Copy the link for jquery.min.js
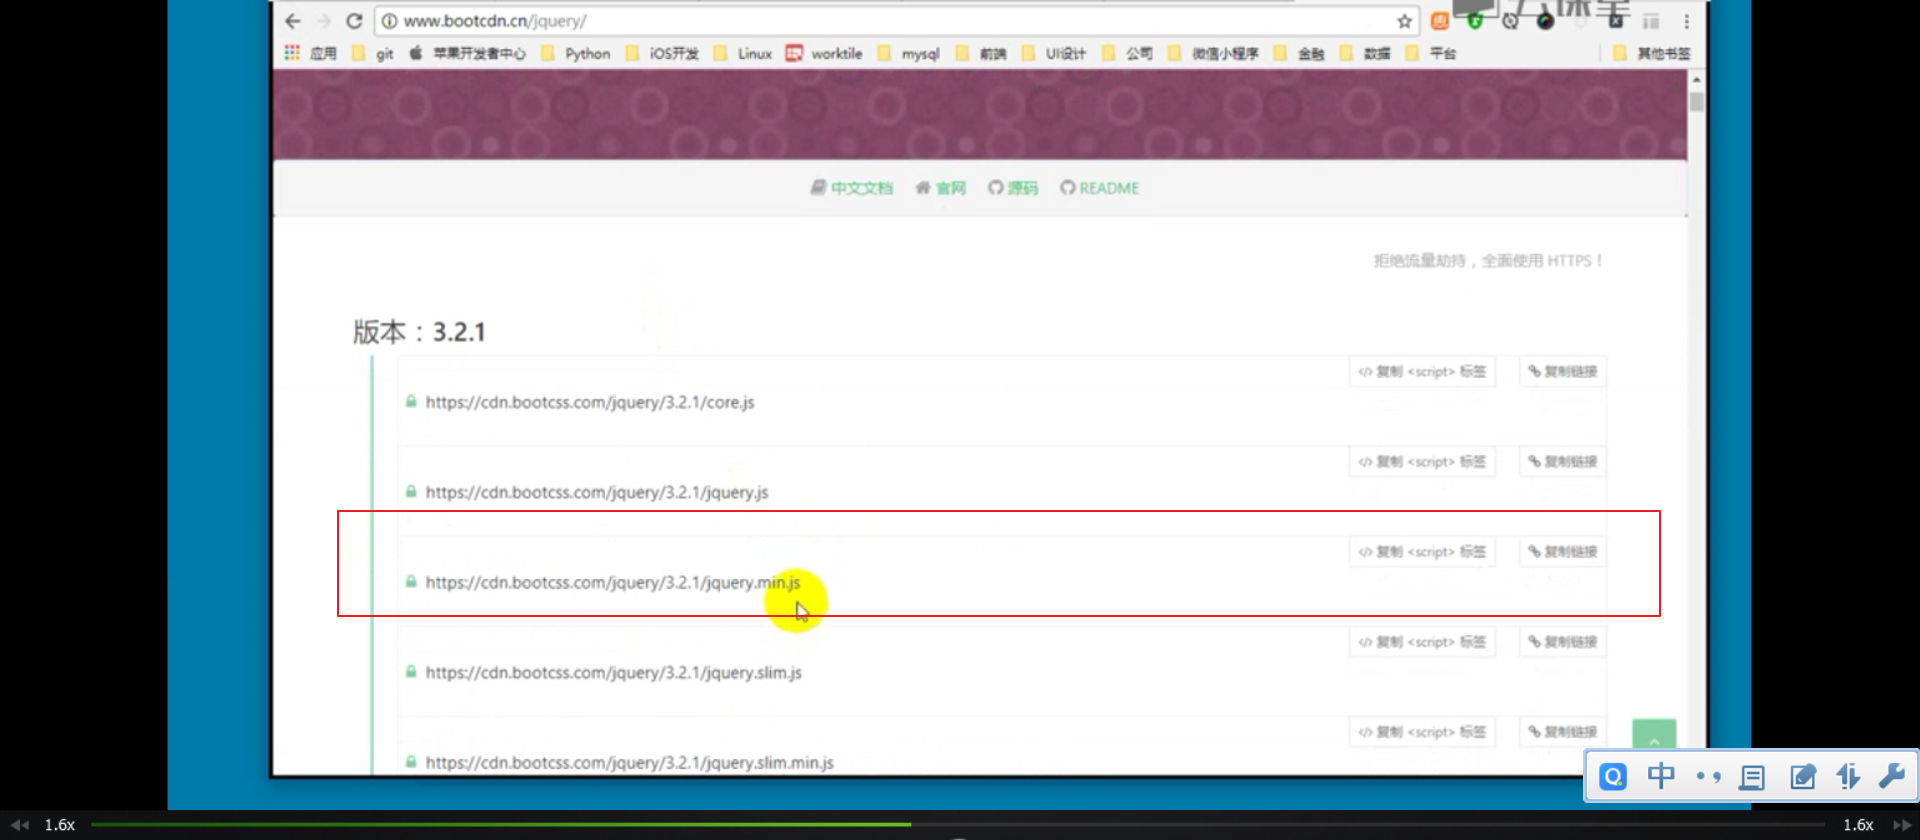 tap(1562, 552)
